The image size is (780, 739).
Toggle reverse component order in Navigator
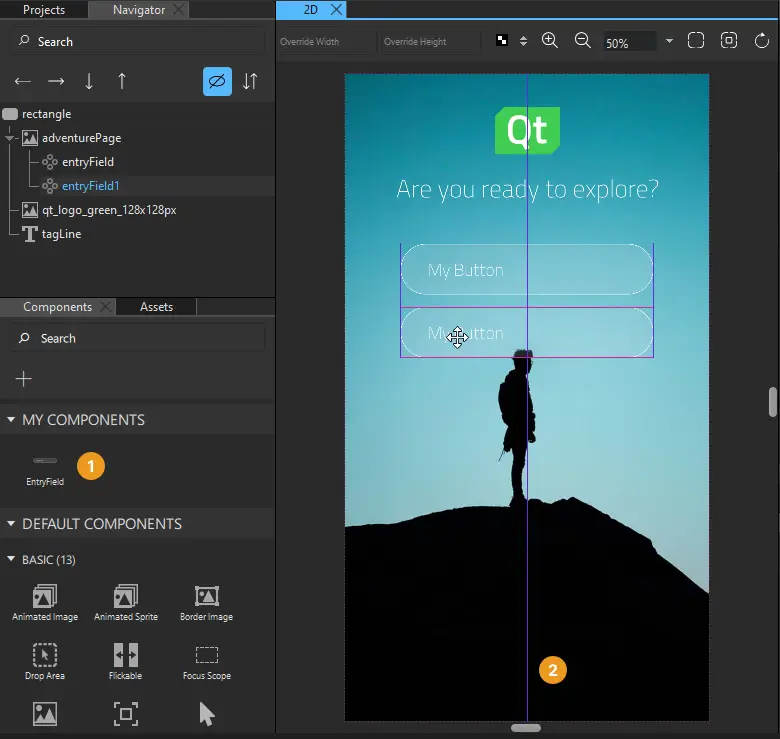[250, 81]
